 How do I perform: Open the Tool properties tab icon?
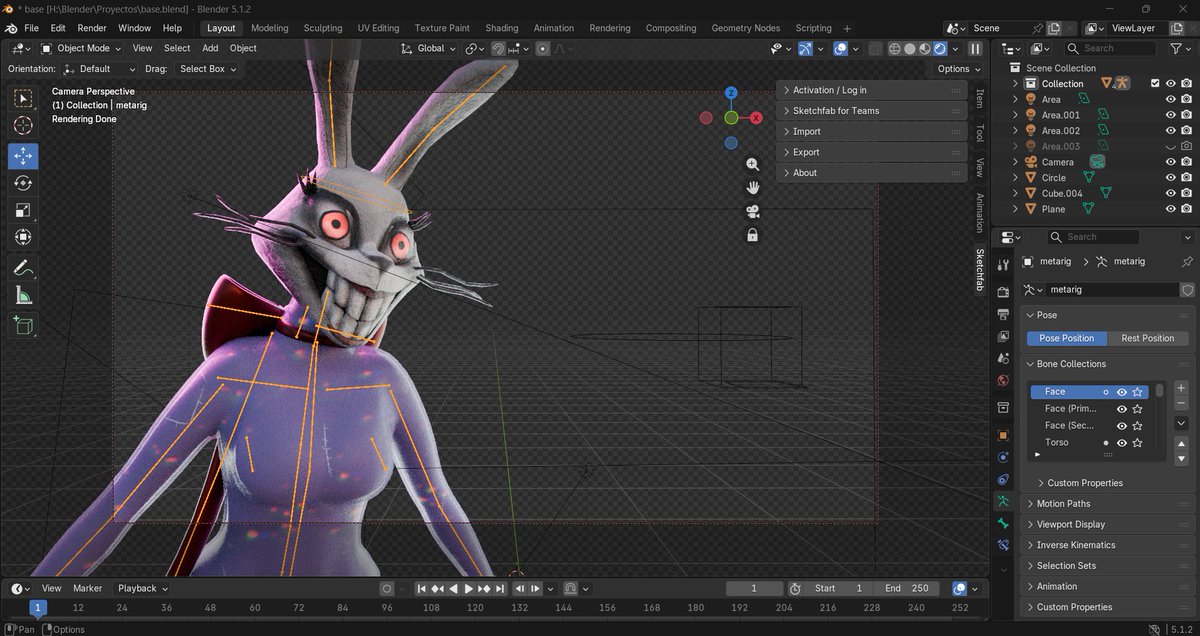[x=1003, y=263]
